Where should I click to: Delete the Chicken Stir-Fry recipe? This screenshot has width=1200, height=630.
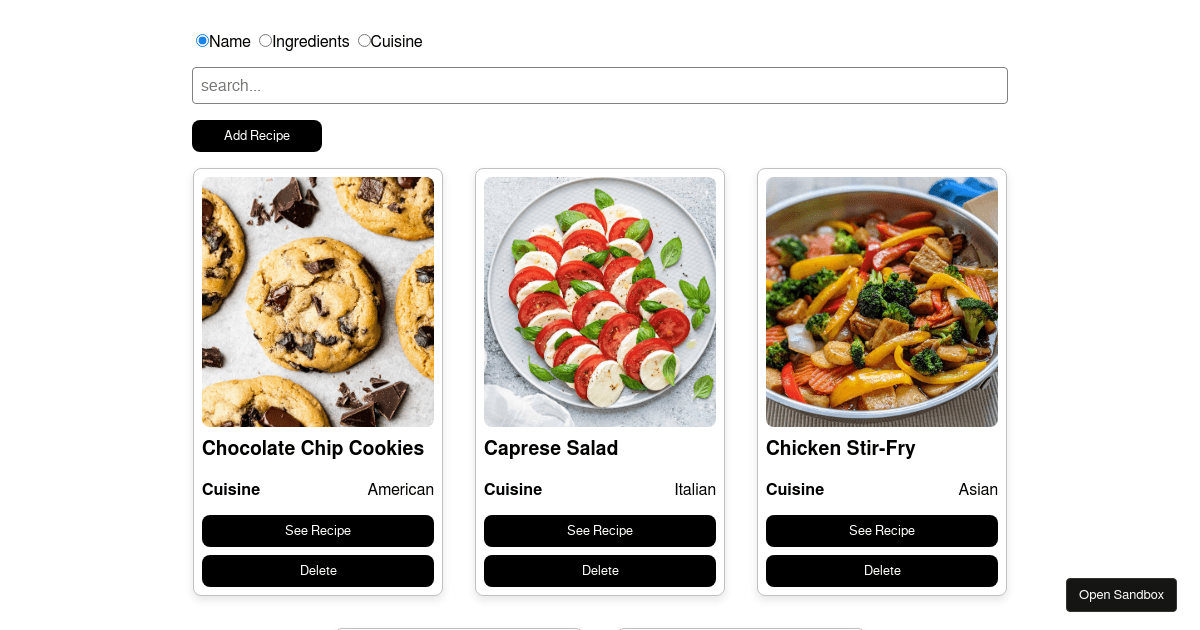point(882,571)
